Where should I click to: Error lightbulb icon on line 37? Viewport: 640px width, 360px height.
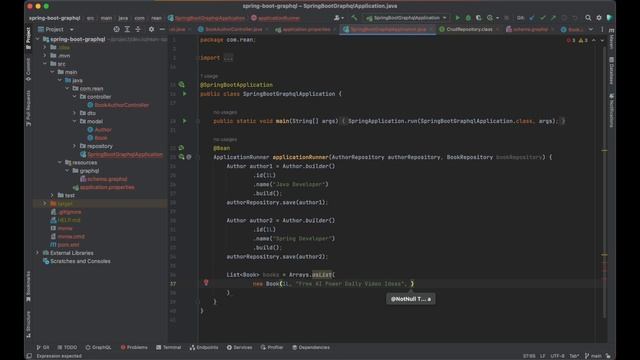click(206, 282)
